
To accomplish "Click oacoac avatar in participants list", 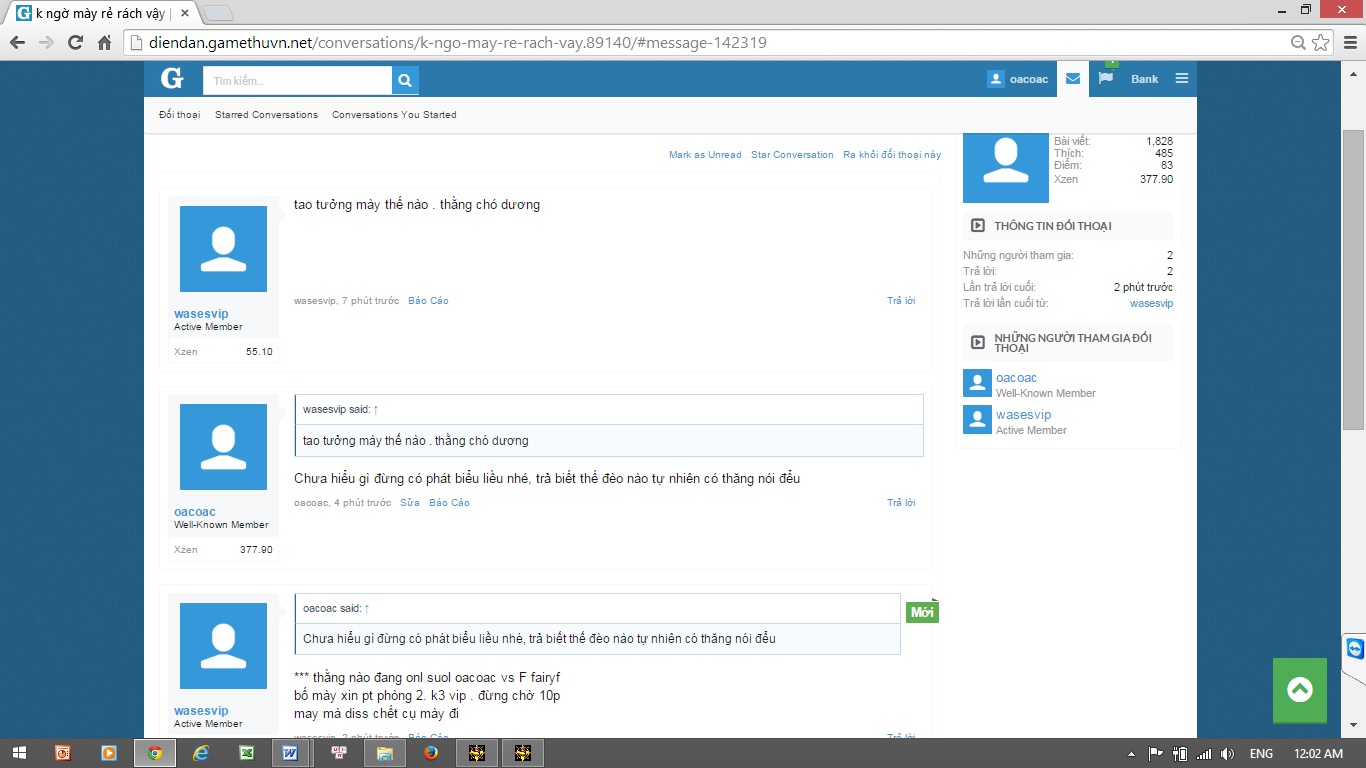I will point(977,383).
